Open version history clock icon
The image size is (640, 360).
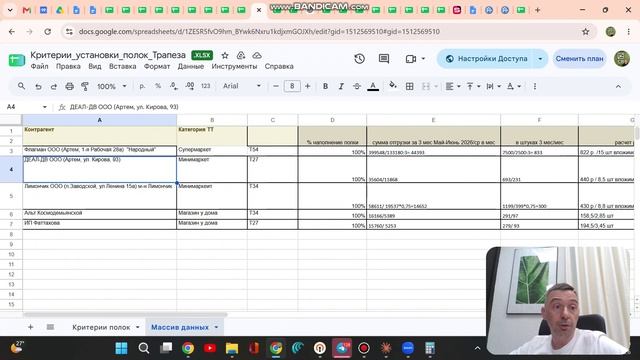(x=360, y=59)
